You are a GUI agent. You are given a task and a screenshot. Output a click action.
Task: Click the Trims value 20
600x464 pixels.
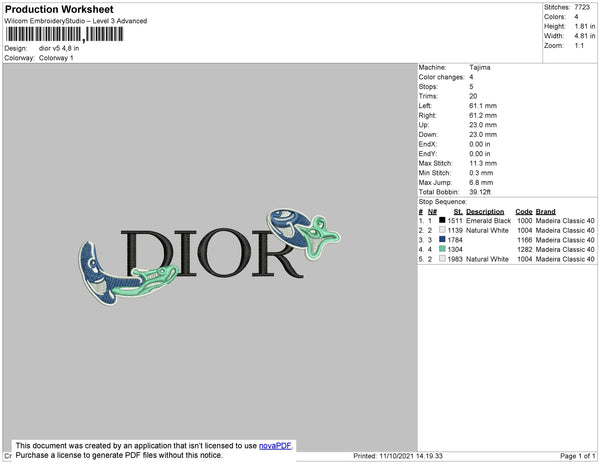(473, 96)
